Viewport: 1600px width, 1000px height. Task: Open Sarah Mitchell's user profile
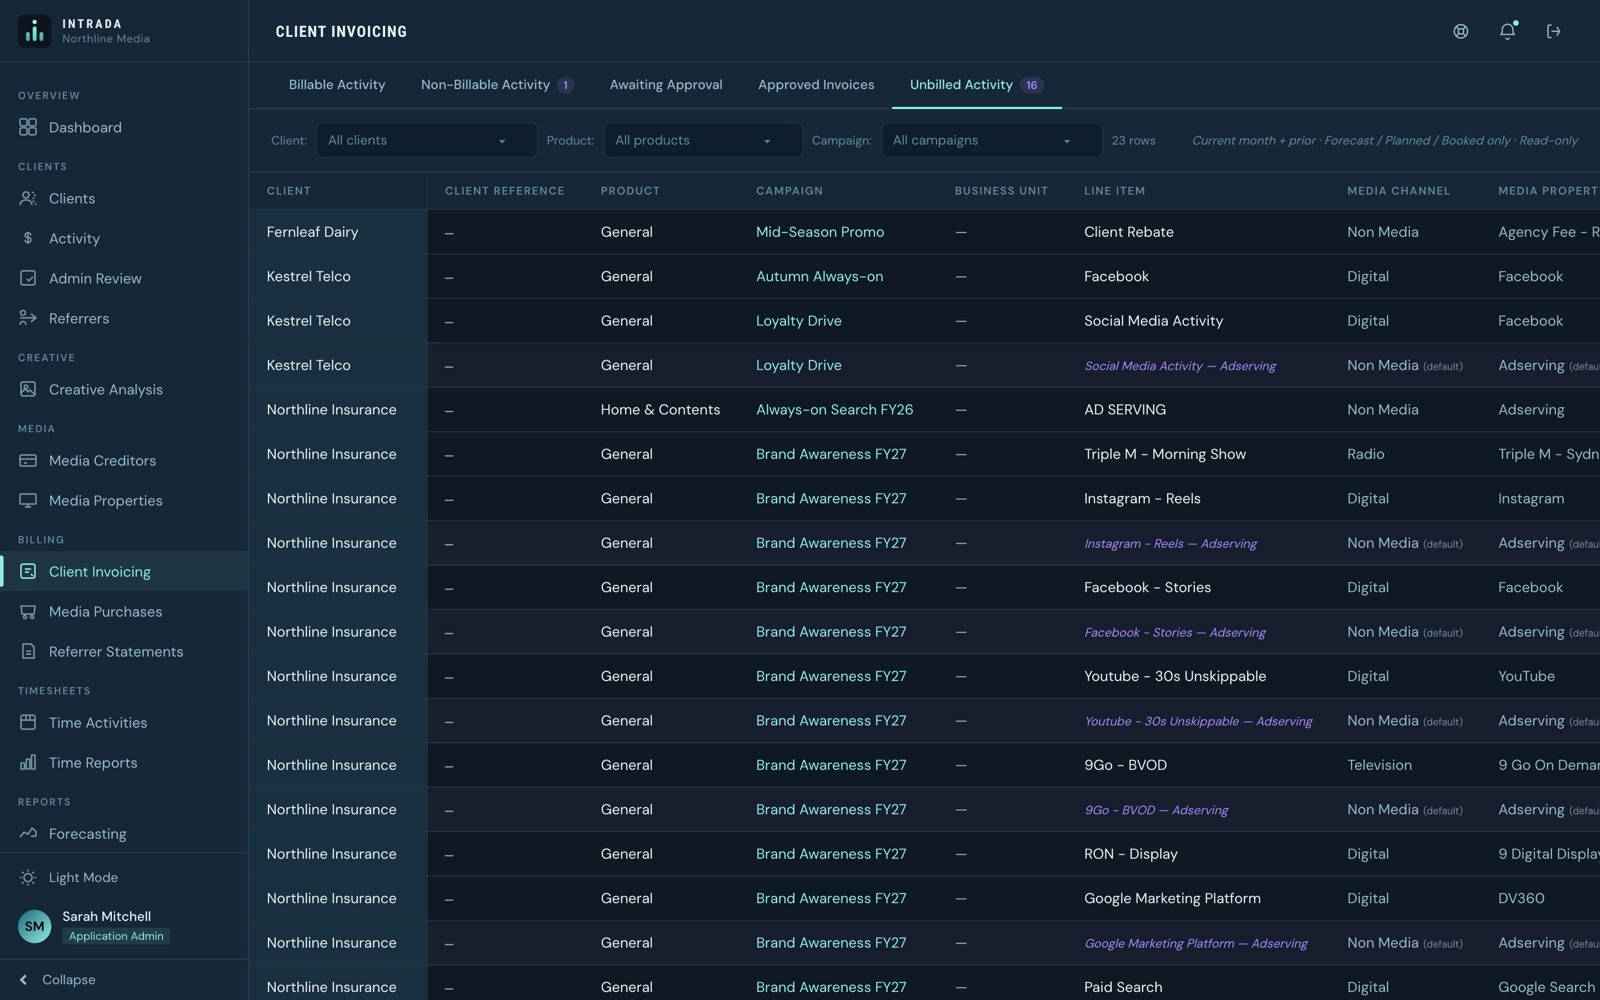click(x=124, y=925)
